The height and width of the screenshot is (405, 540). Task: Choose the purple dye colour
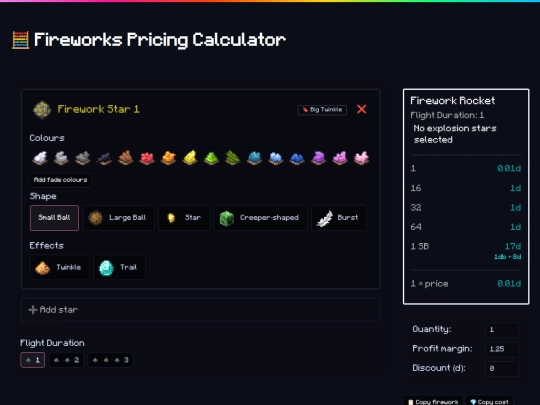click(318, 158)
